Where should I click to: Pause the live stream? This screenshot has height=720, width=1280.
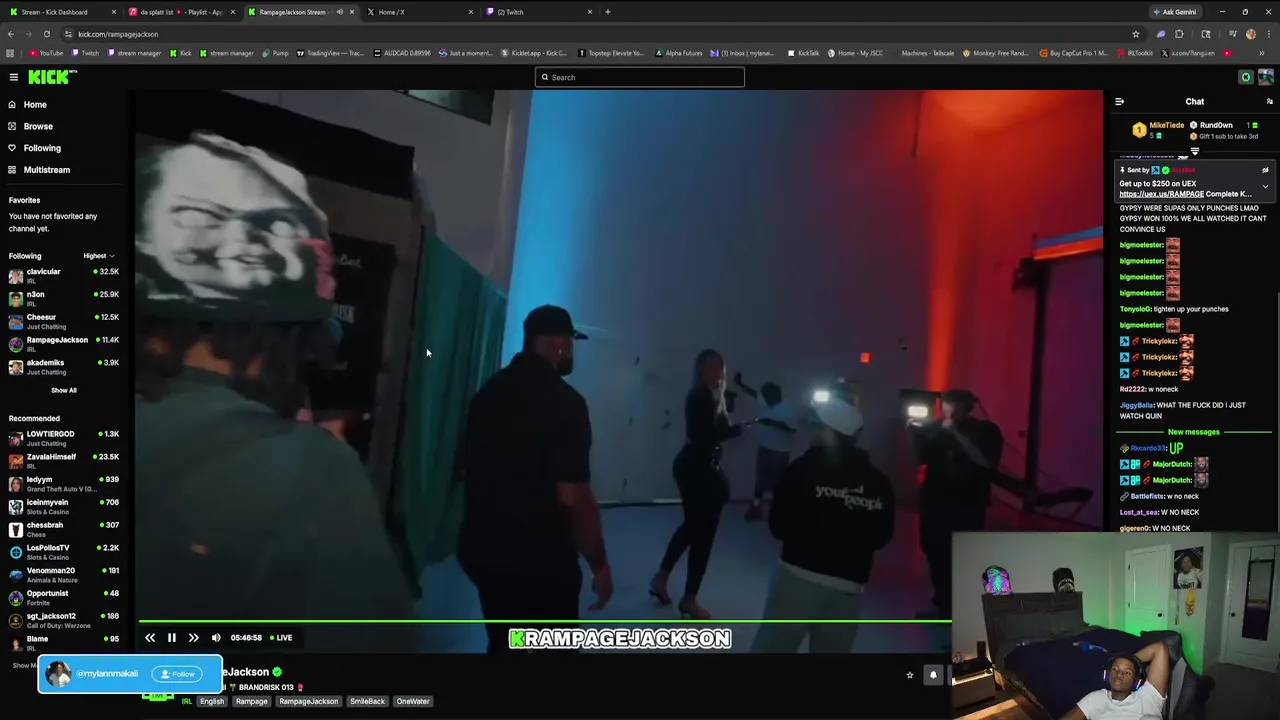[172, 638]
